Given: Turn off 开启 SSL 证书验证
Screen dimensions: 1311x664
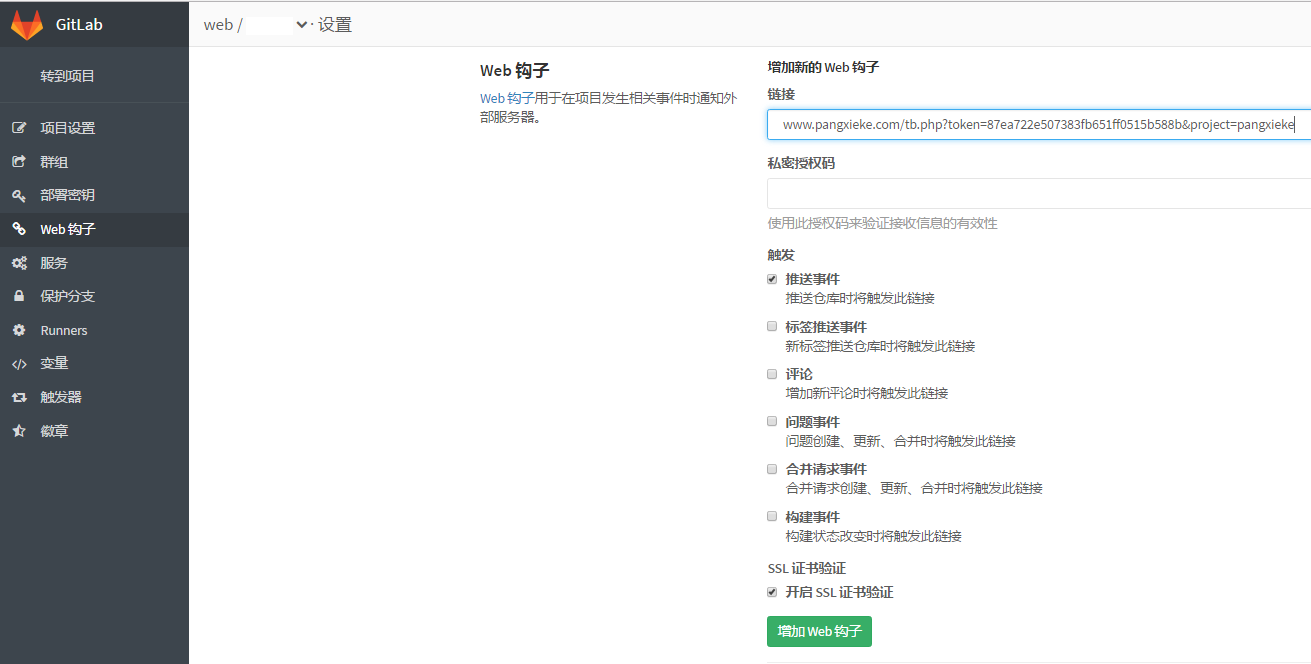Looking at the screenshot, I should pyautogui.click(x=771, y=591).
